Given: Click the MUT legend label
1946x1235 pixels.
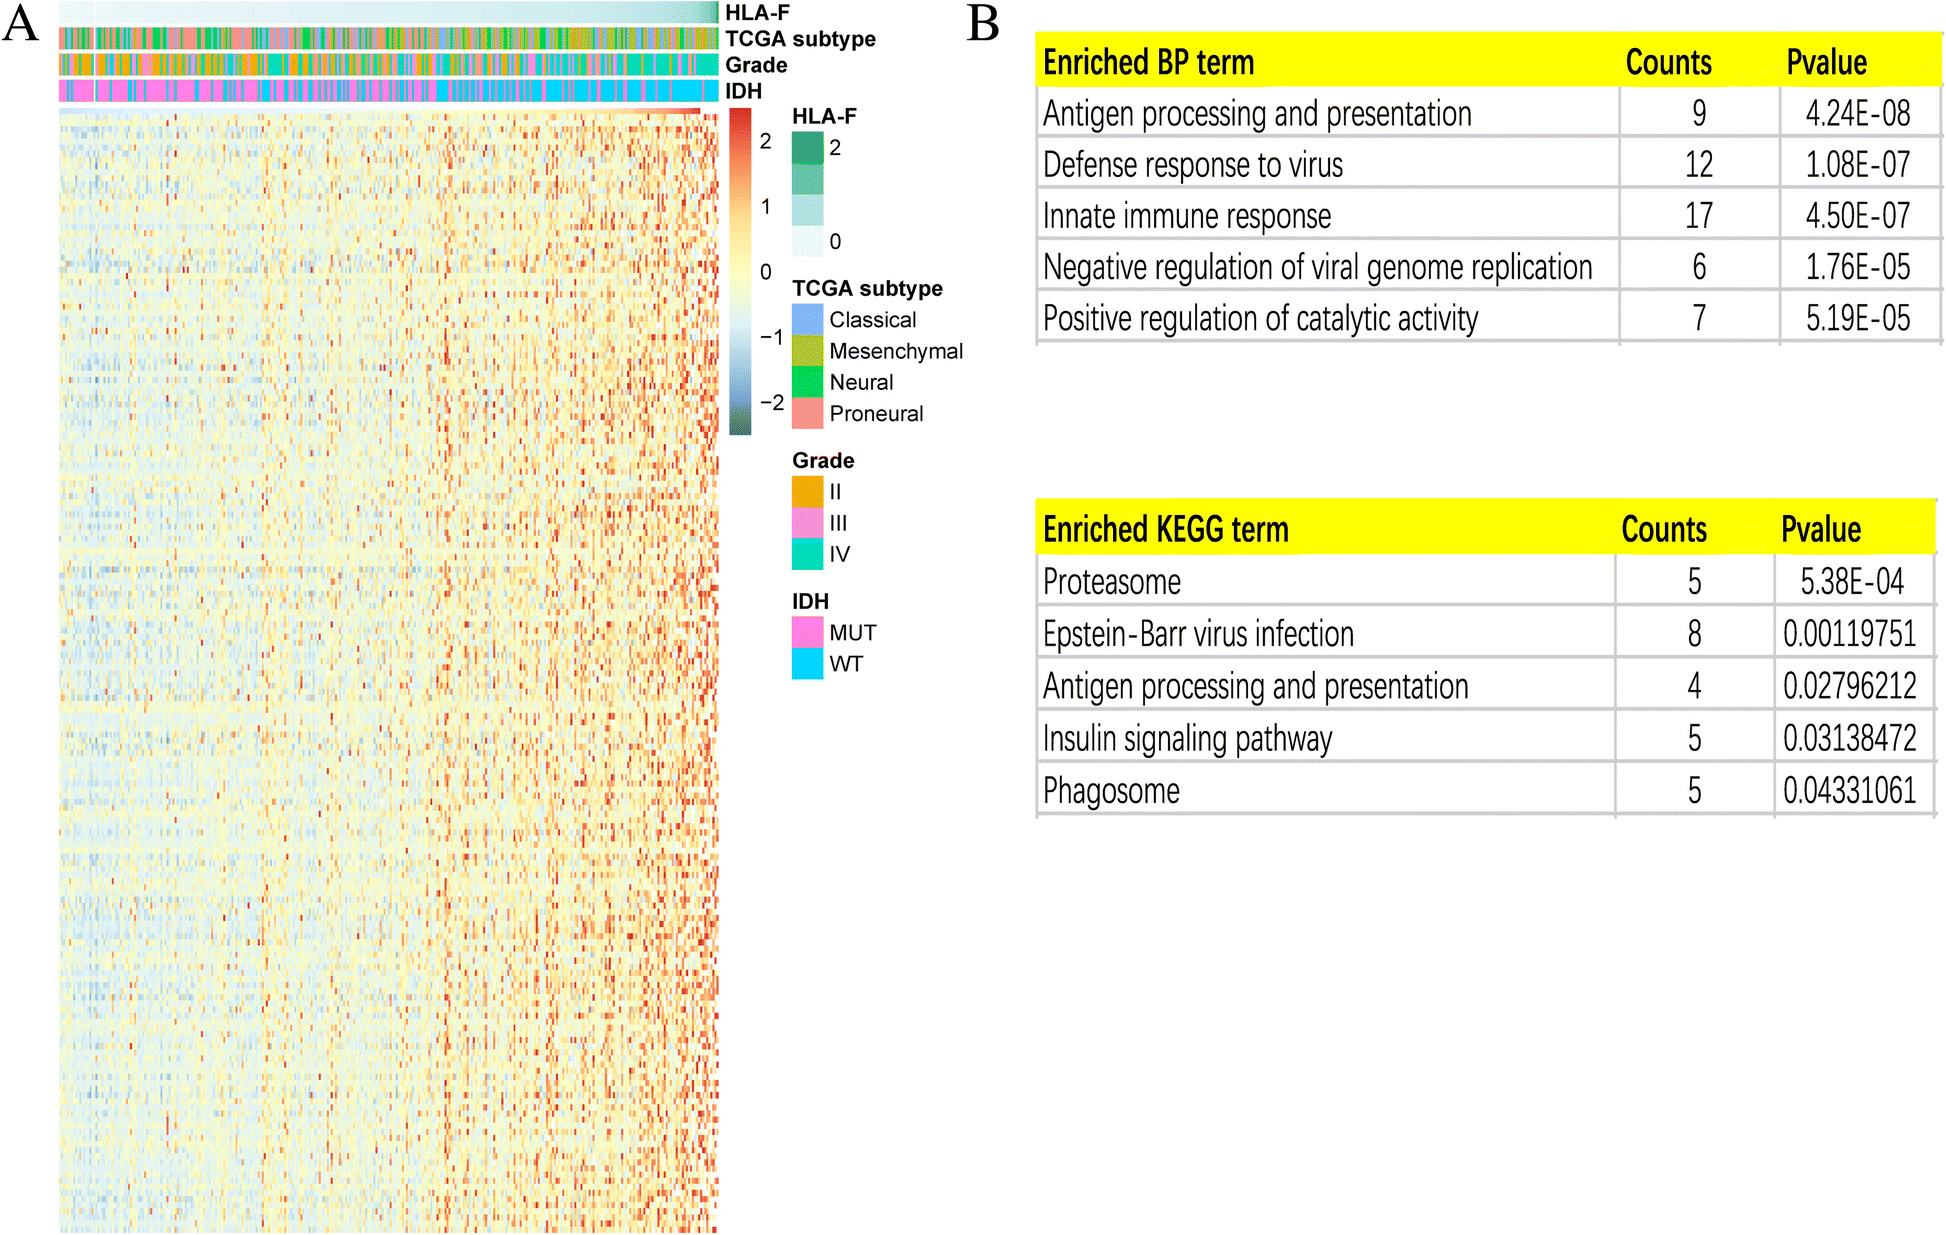Looking at the screenshot, I should (x=852, y=632).
